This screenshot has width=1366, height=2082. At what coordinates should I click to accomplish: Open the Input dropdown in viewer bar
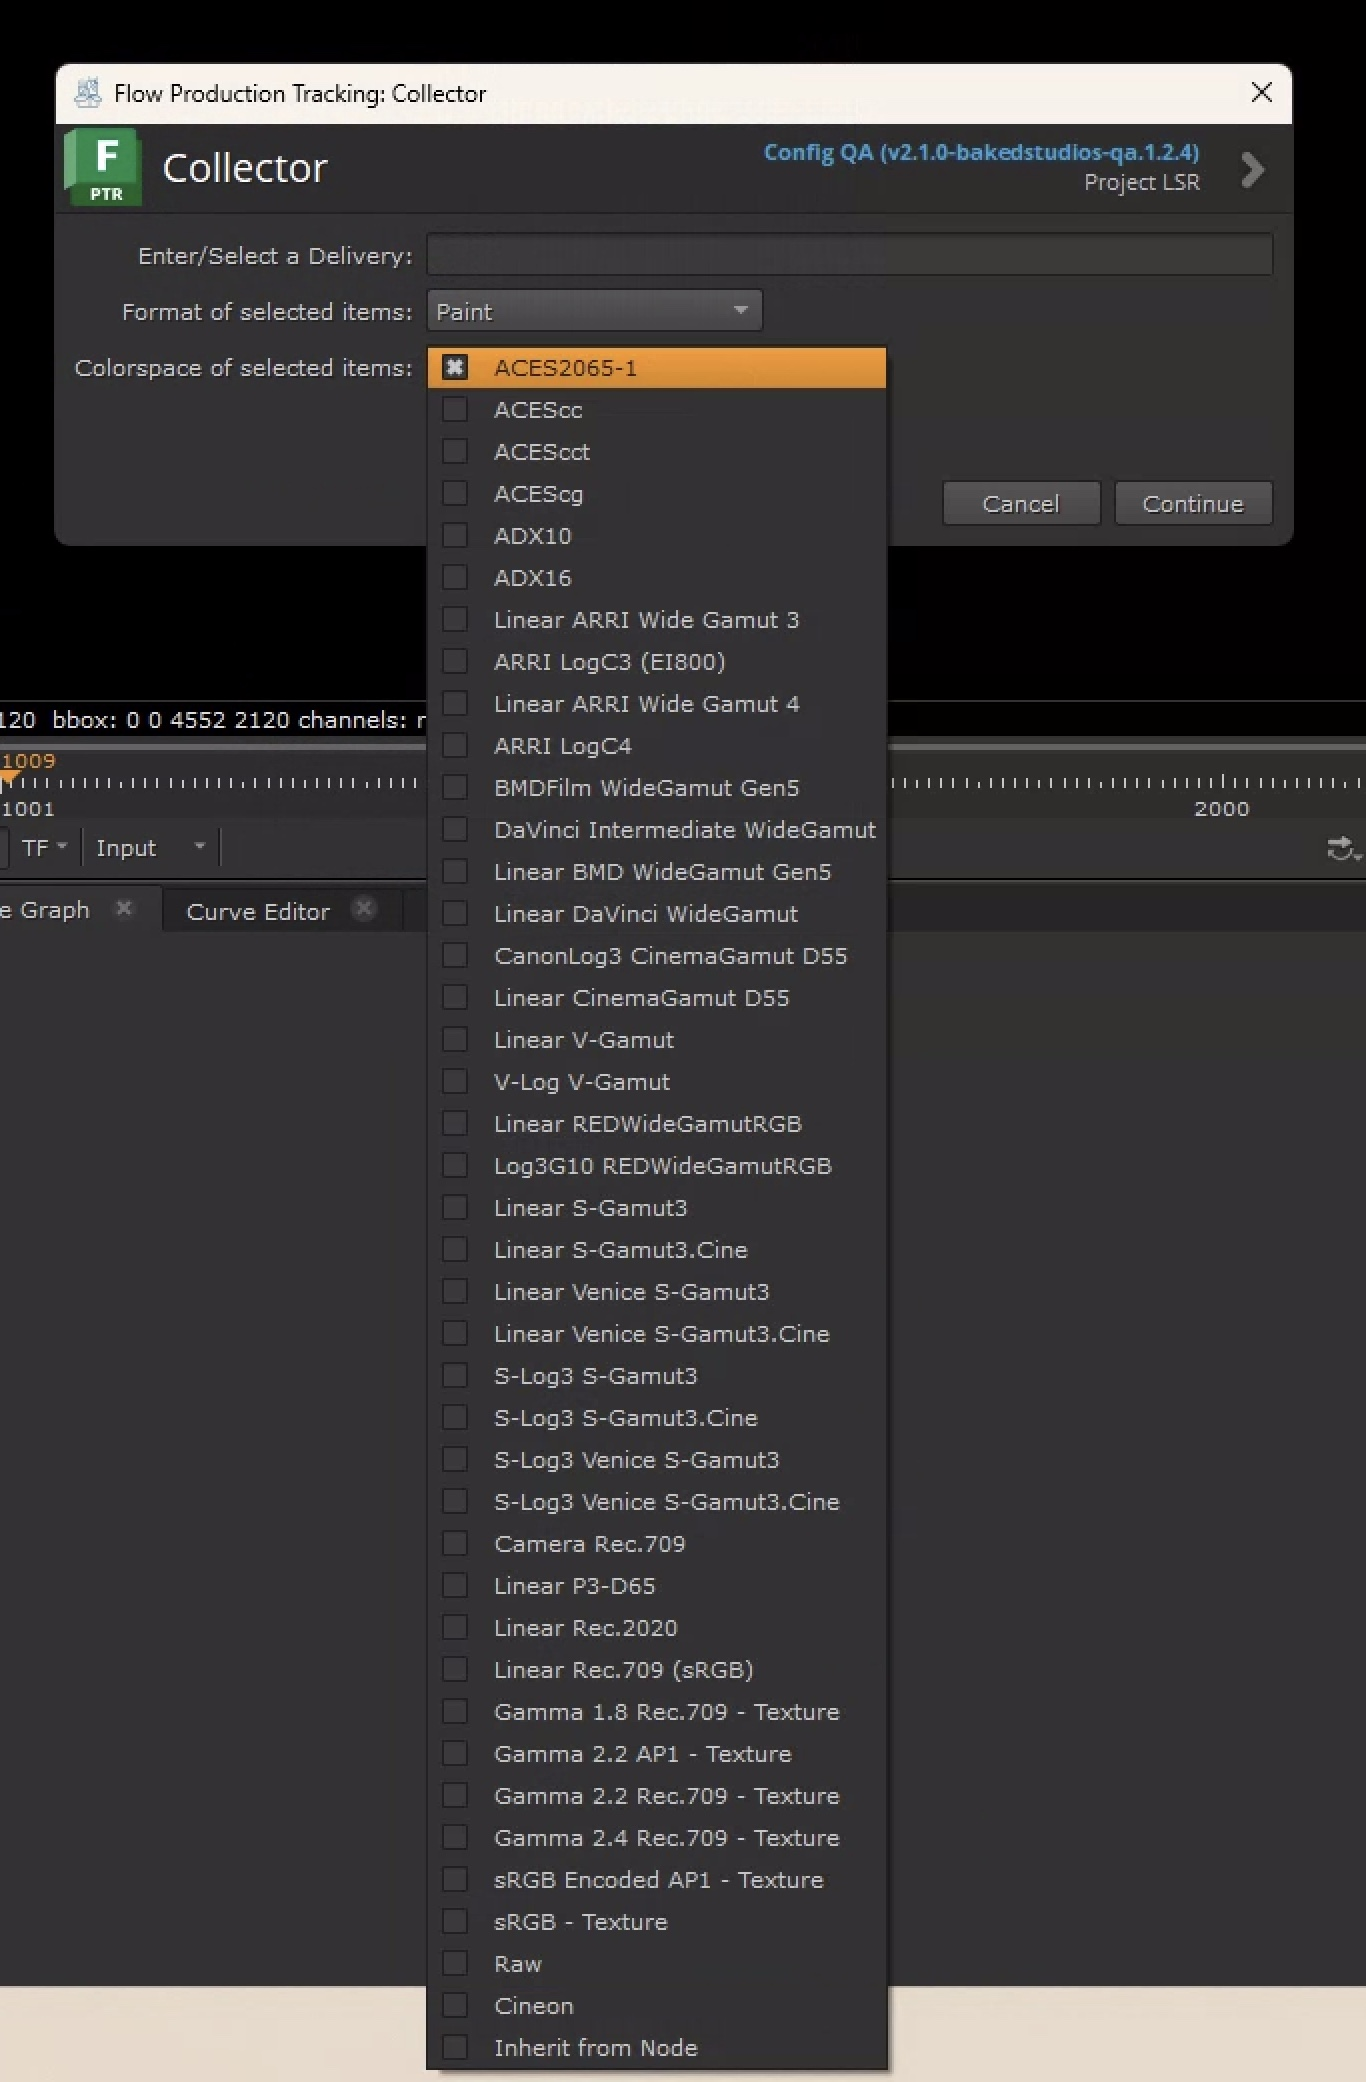[x=150, y=848]
